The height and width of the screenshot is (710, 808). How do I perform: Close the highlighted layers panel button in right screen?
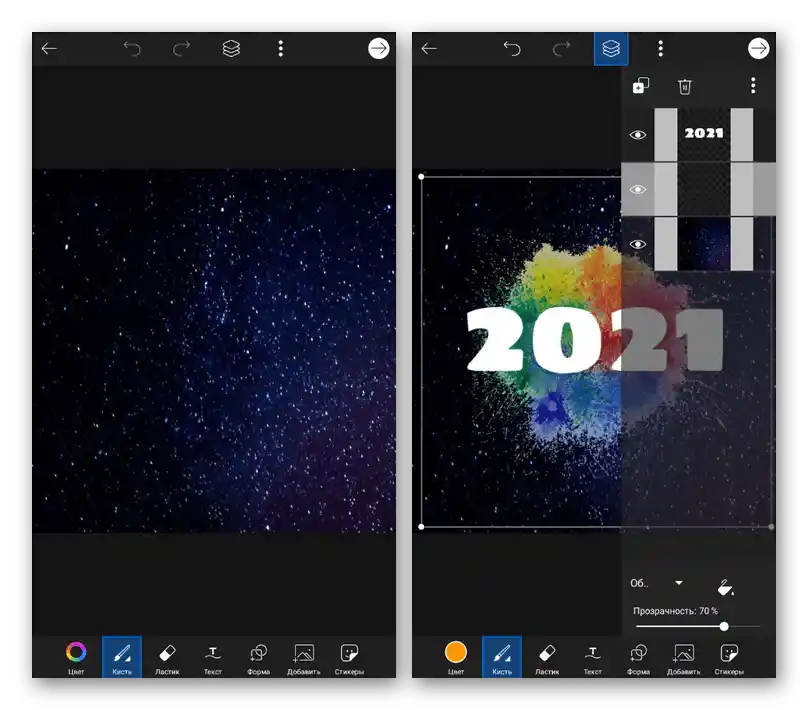tap(611, 49)
